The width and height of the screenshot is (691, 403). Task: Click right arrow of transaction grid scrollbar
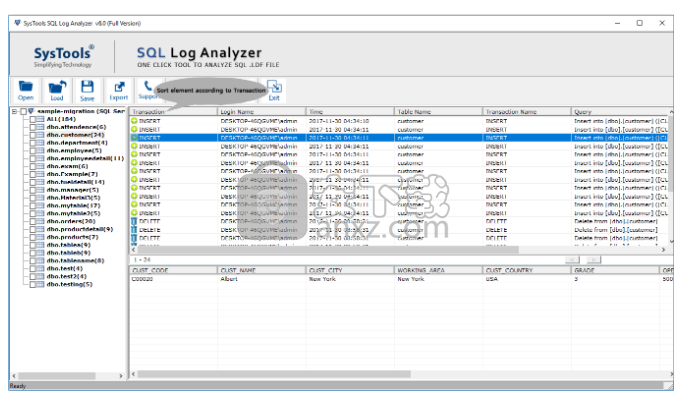coord(663,250)
